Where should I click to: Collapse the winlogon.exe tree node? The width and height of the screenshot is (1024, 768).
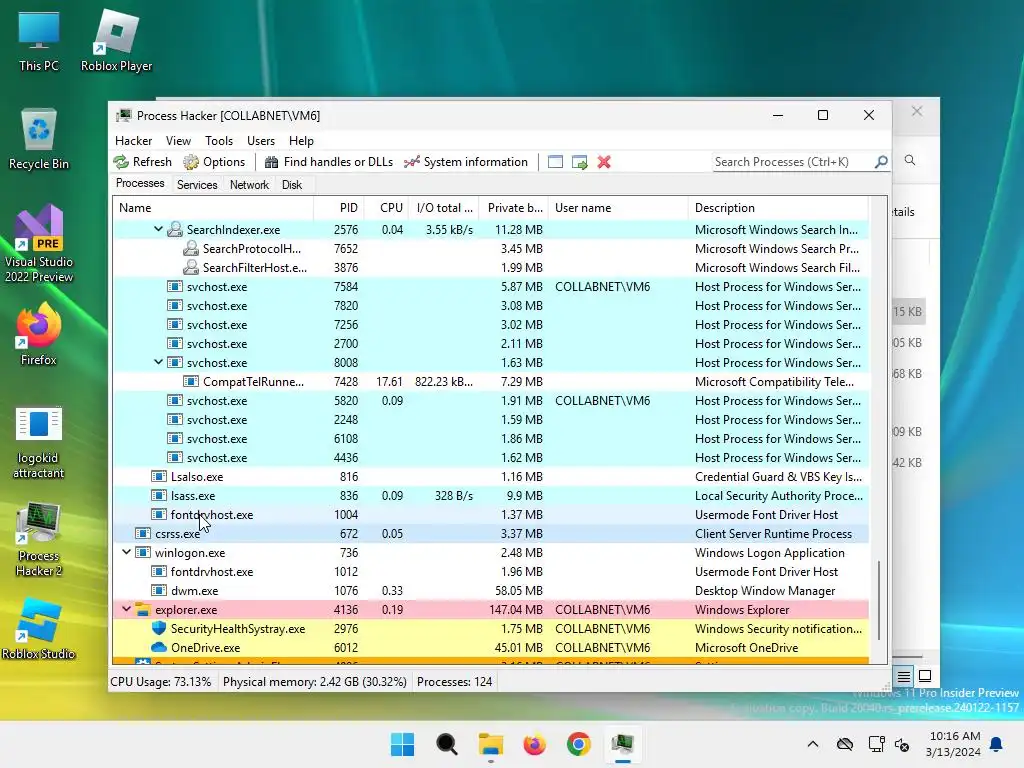point(127,552)
